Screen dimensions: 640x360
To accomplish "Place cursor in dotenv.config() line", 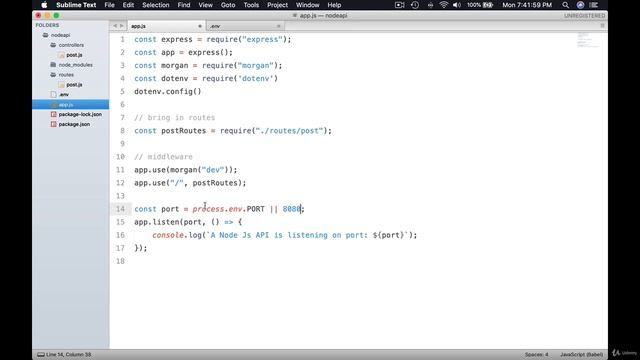I will click(x=168, y=91).
